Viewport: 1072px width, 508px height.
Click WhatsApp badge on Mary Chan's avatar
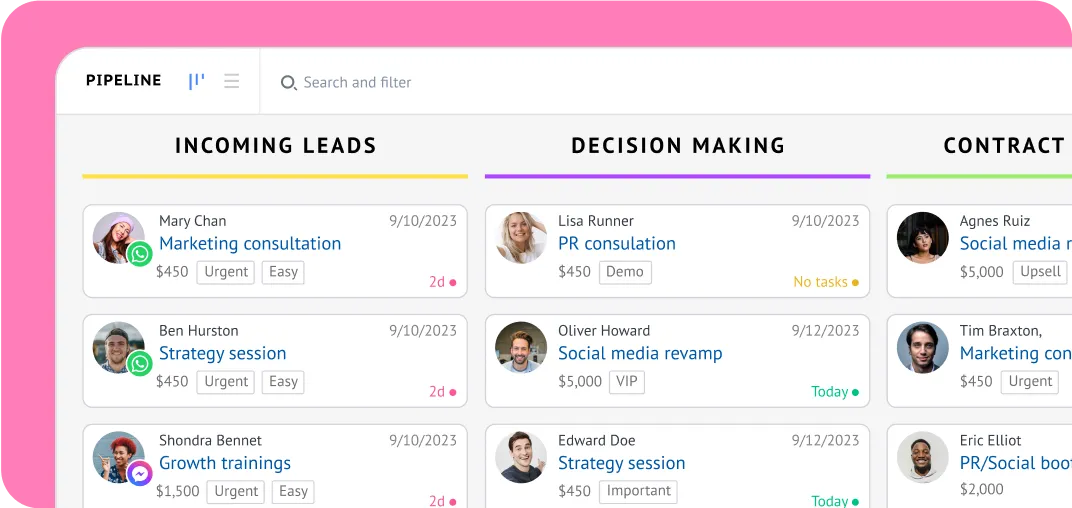click(140, 254)
